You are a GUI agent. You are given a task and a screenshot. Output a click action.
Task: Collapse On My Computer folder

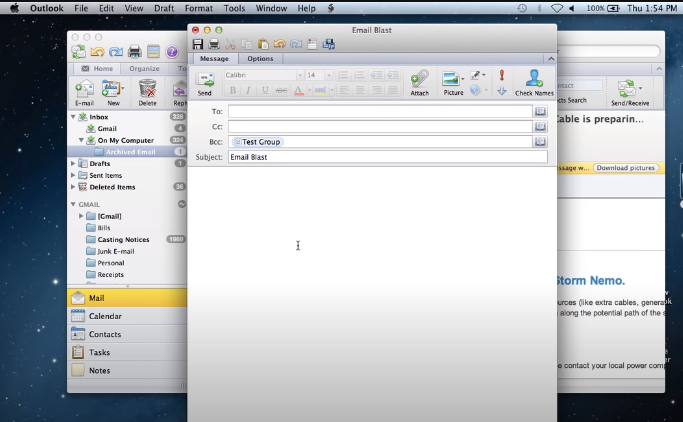[x=81, y=140]
